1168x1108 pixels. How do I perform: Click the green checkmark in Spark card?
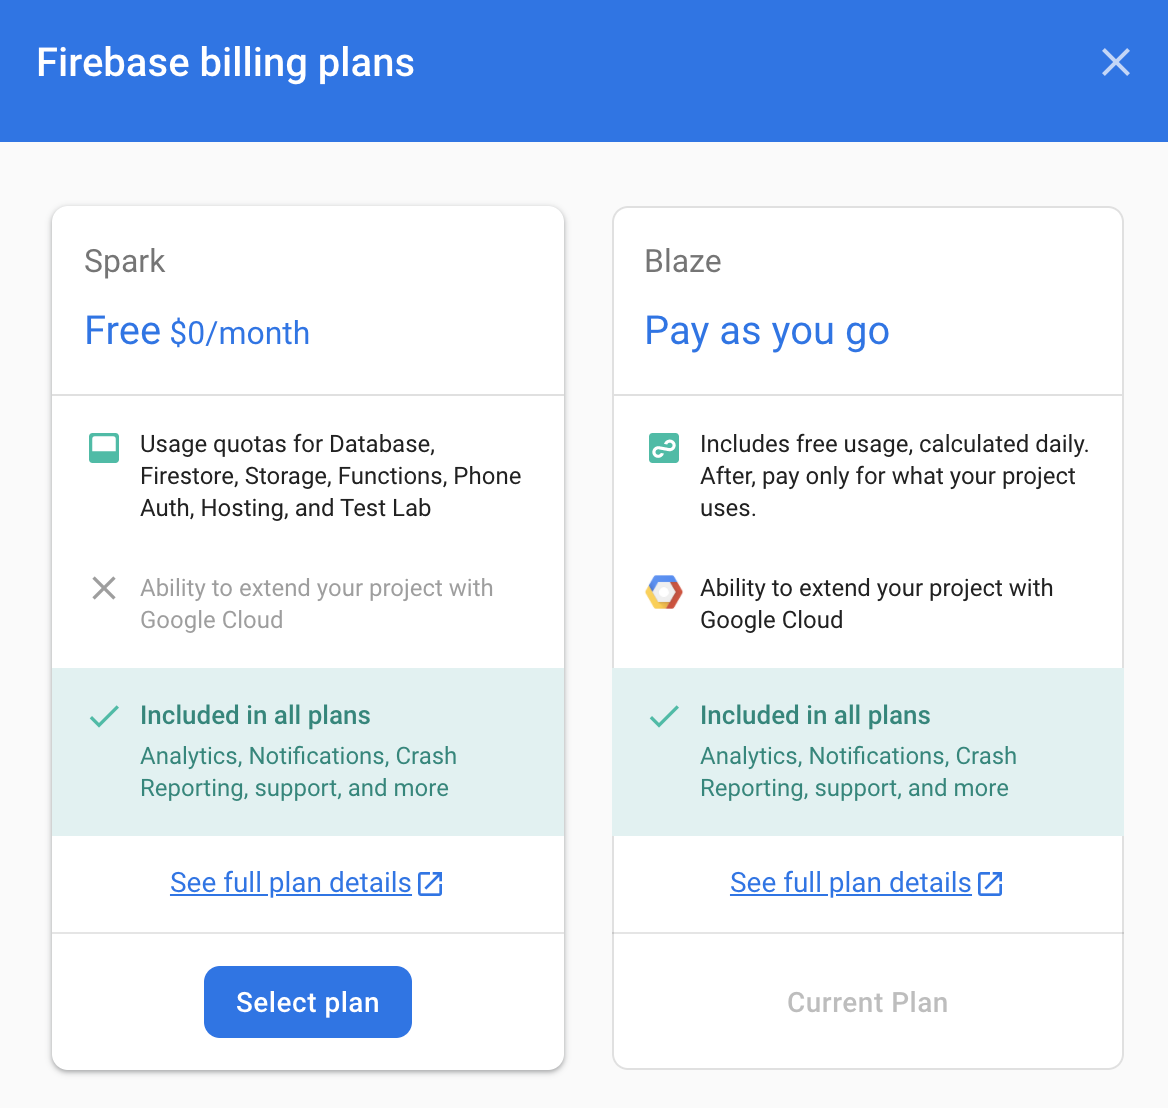(x=103, y=715)
